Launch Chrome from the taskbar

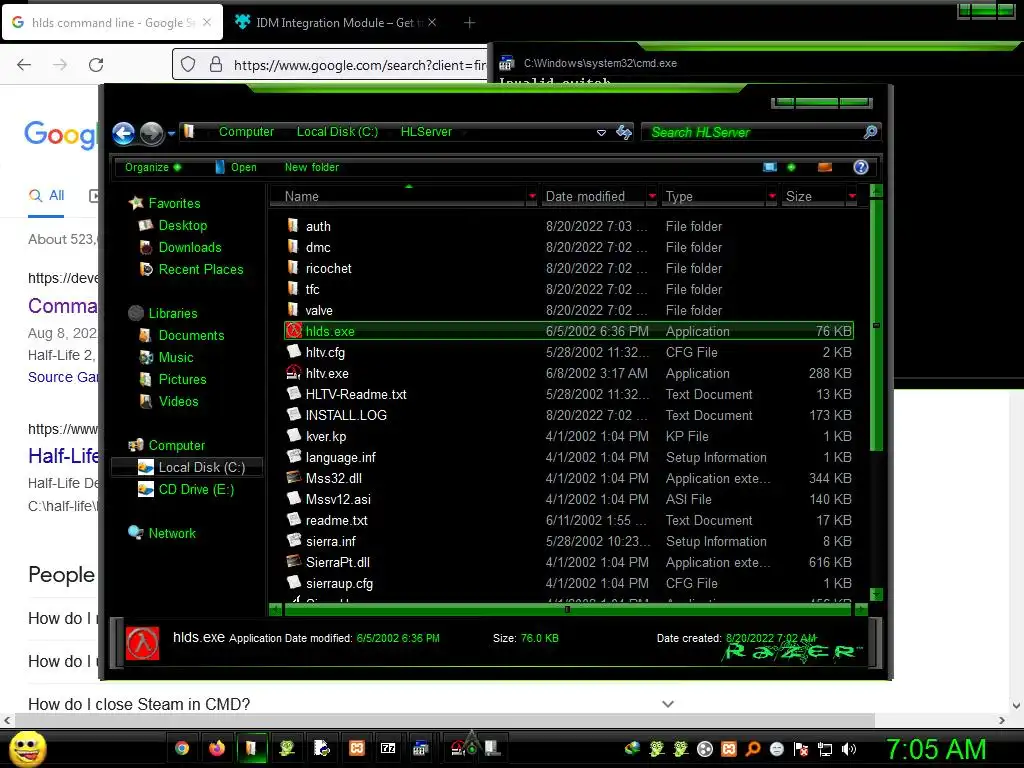182,748
